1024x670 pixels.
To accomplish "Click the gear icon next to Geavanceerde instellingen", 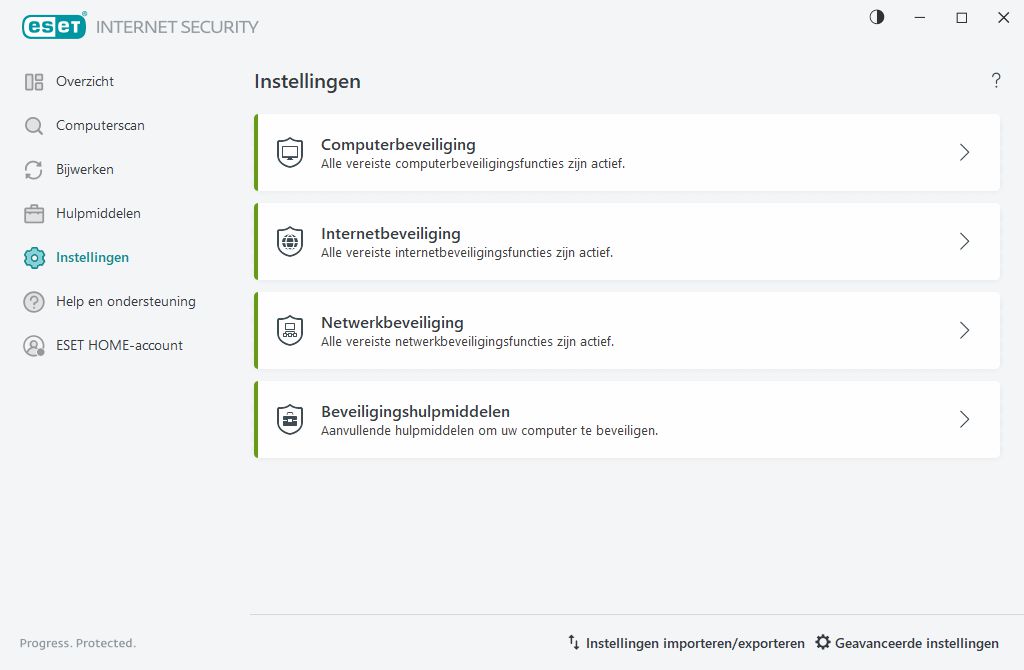I will pyautogui.click(x=823, y=643).
